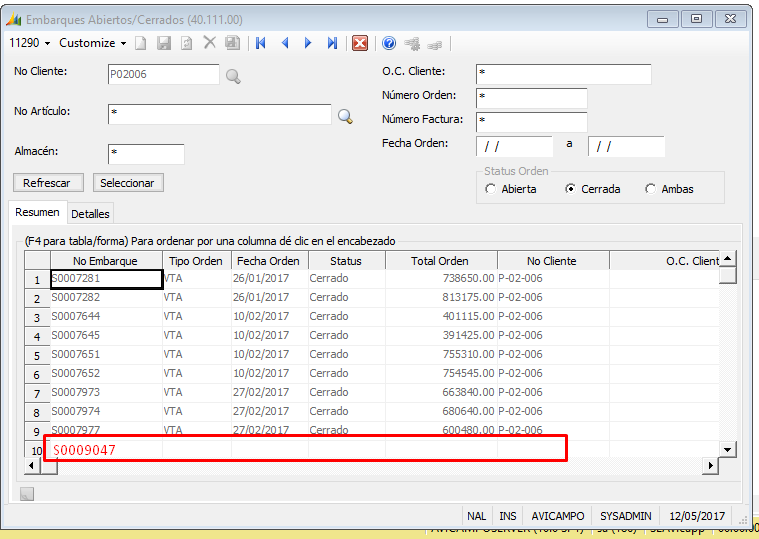Click the New record toolbar icon
This screenshot has height=539, width=759.
[x=141, y=43]
